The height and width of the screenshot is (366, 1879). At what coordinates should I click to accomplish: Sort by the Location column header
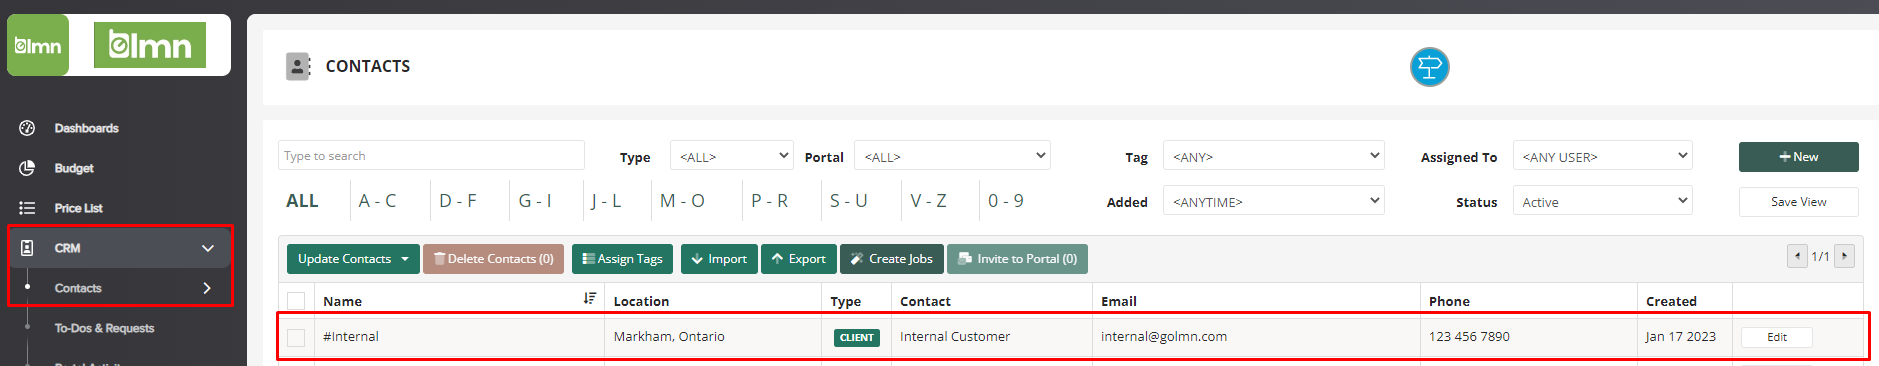coord(642,301)
